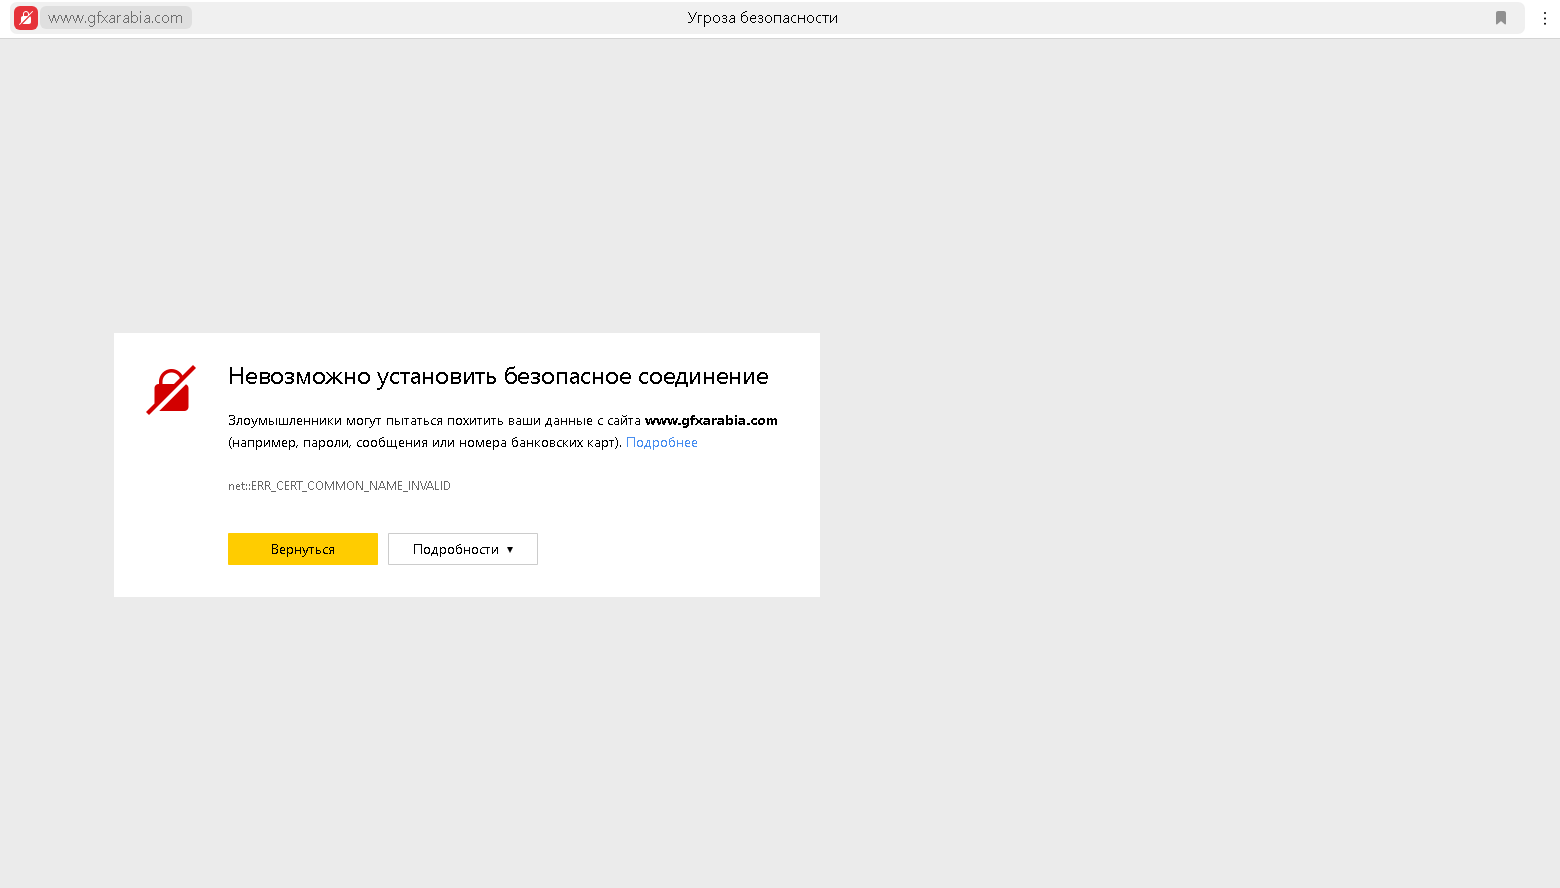Image resolution: width=1560 pixels, height=888 pixels.
Task: Click the yellow Вернуться button
Action: (303, 549)
